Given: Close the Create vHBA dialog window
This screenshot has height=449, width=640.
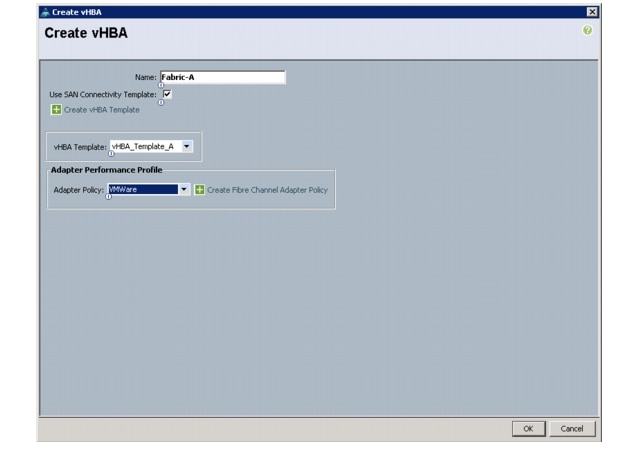Looking at the screenshot, I should tap(592, 12).
